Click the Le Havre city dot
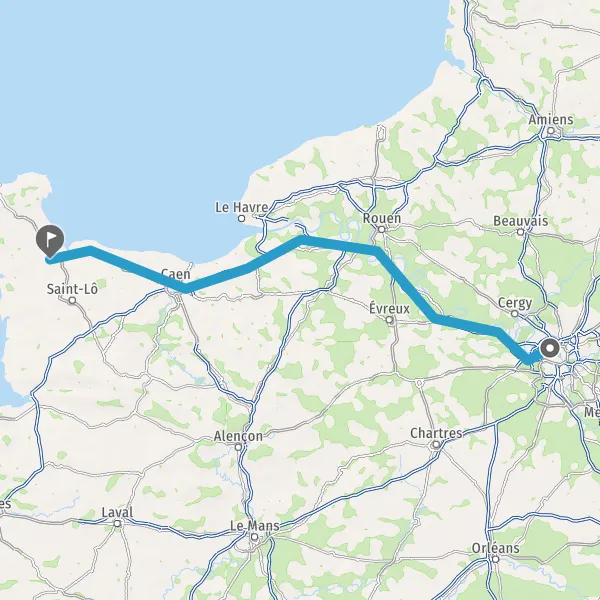Image resolution: width=600 pixels, height=600 pixels. click(x=241, y=218)
